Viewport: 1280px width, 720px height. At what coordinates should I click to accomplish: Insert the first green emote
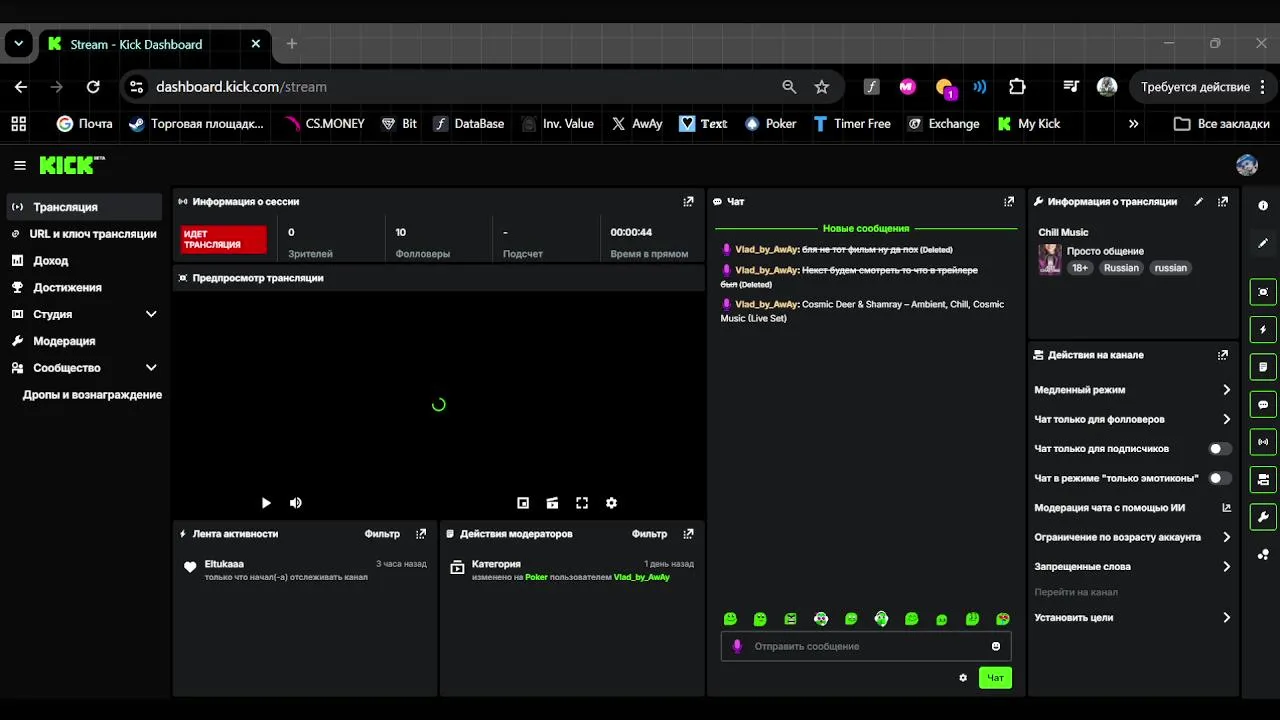click(x=730, y=619)
